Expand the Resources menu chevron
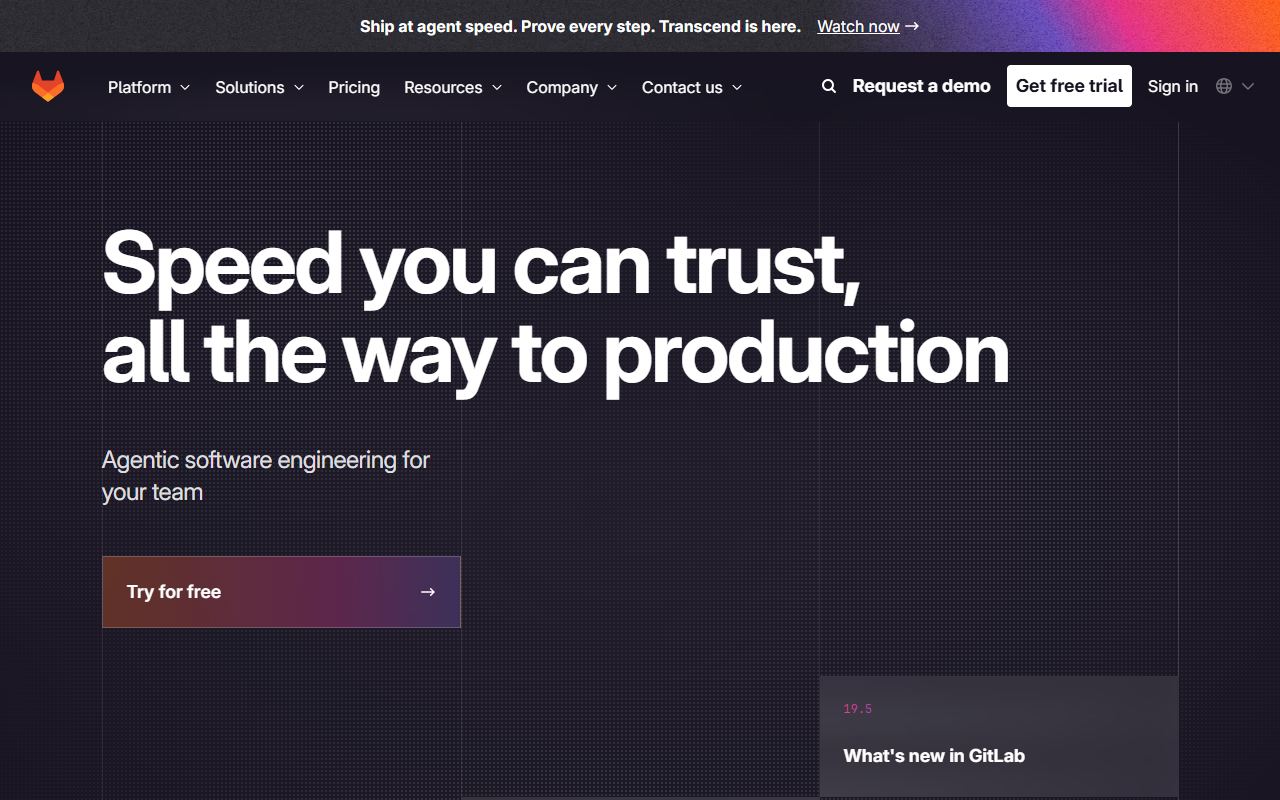This screenshot has width=1280, height=800. pyautogui.click(x=497, y=88)
